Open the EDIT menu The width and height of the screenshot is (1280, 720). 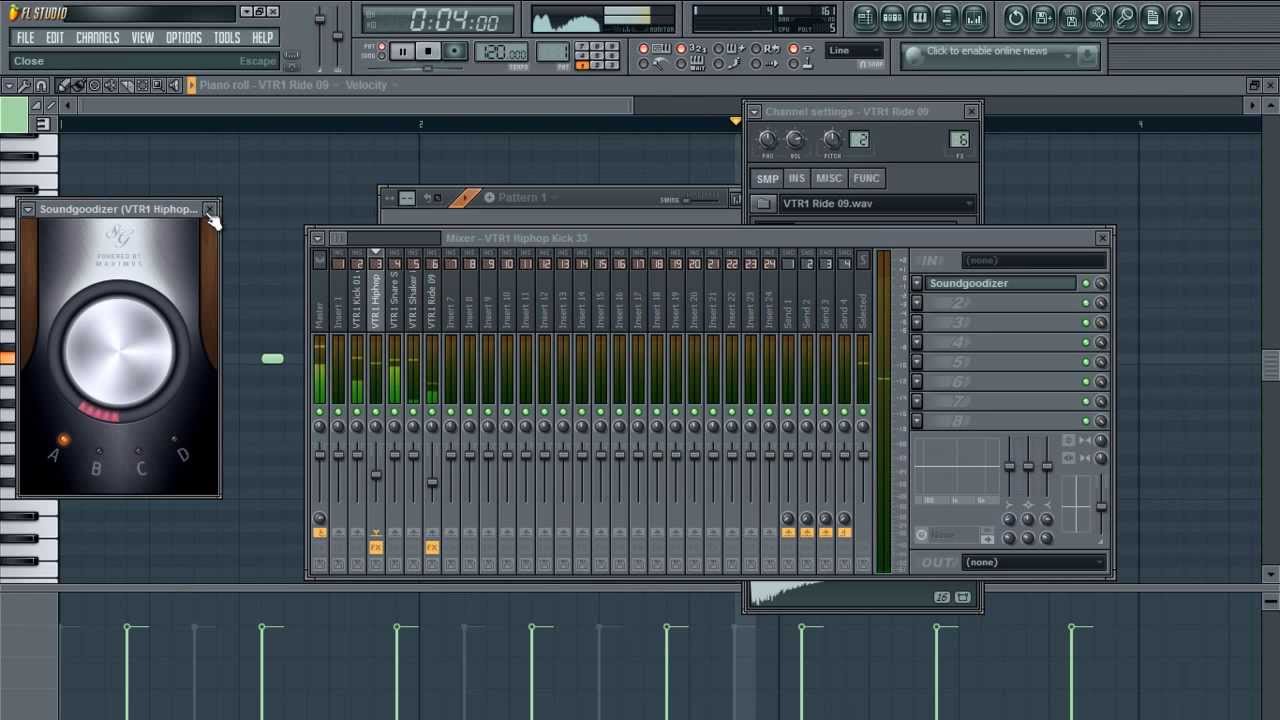pos(54,37)
